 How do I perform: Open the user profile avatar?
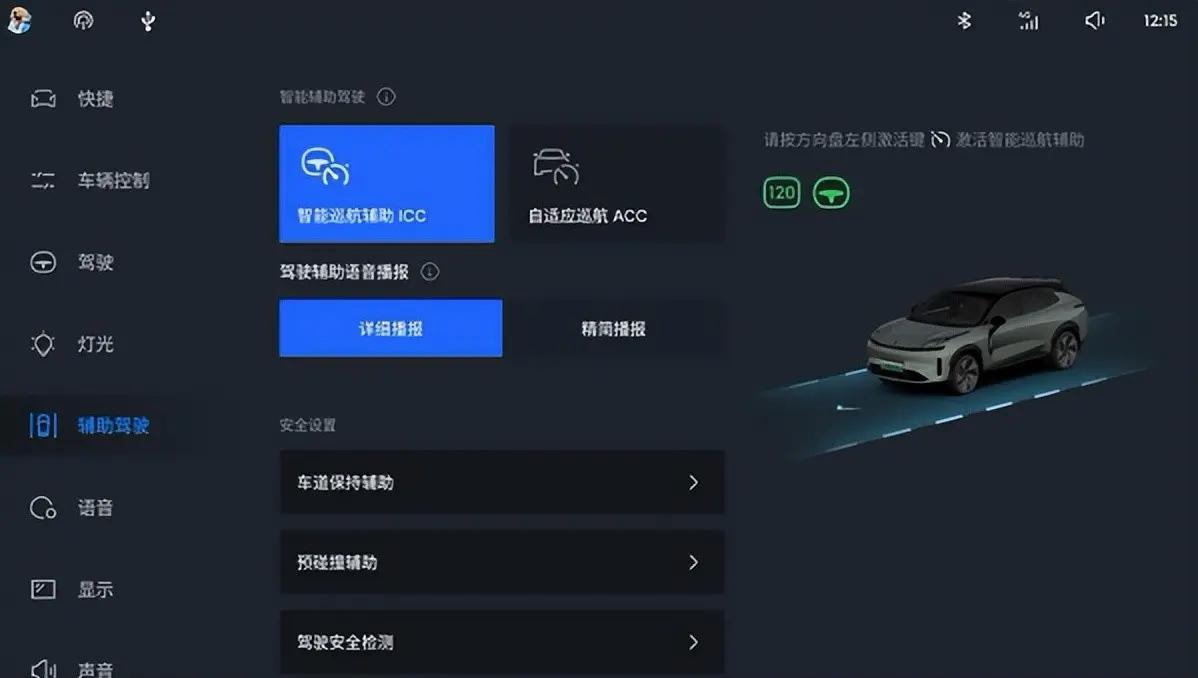tap(19, 20)
